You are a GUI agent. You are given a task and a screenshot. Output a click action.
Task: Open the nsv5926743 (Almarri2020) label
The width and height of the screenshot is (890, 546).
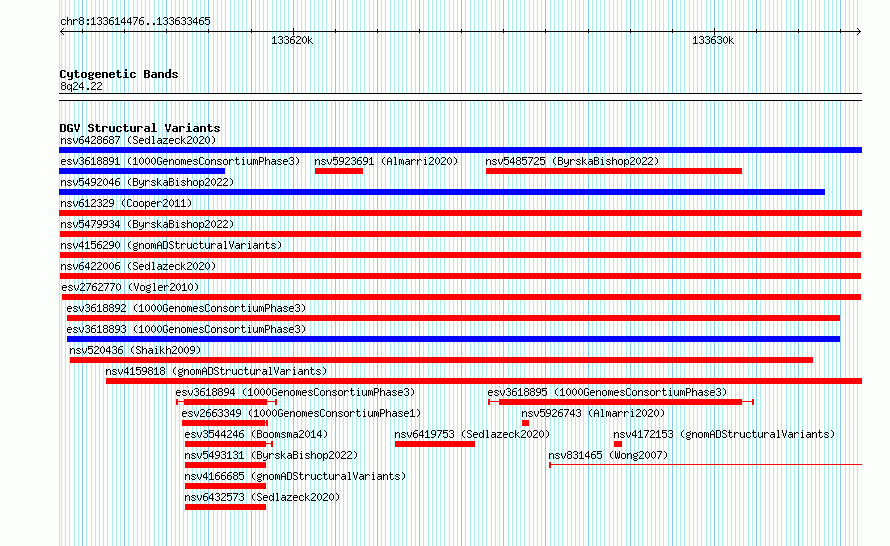tap(593, 413)
